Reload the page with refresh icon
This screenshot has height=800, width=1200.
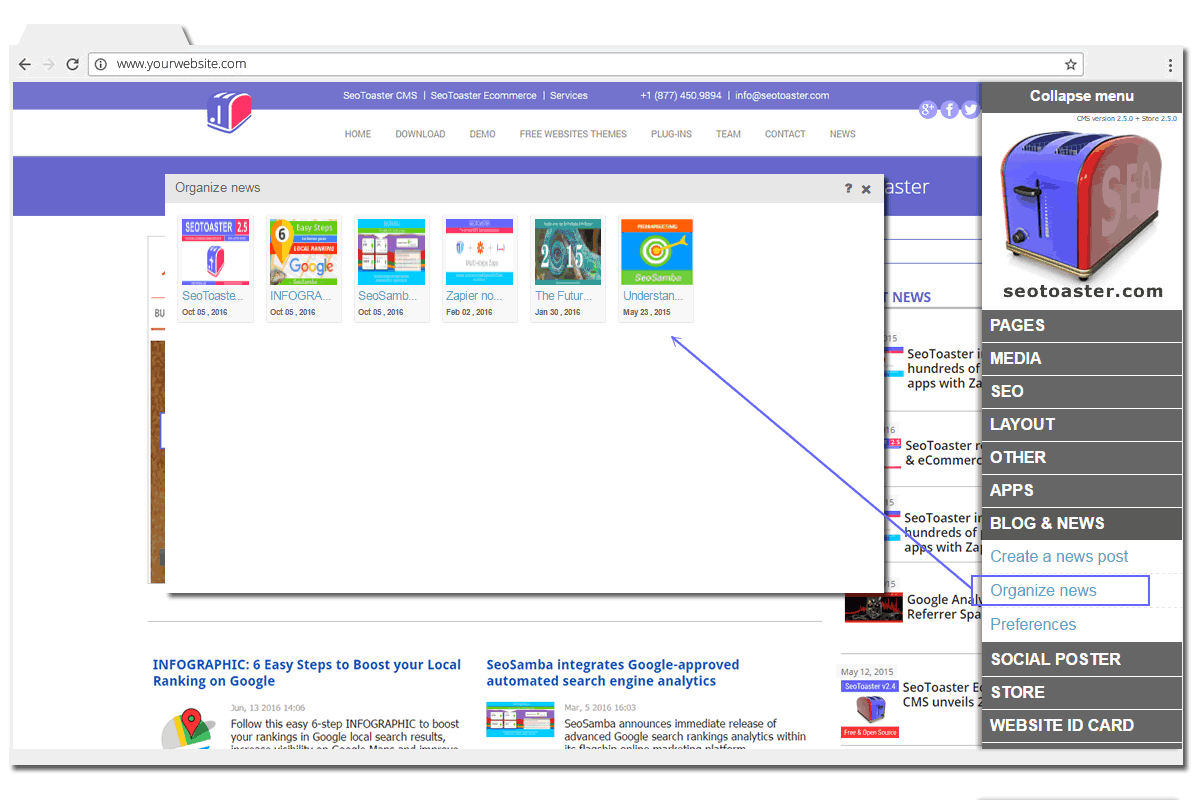(73, 64)
